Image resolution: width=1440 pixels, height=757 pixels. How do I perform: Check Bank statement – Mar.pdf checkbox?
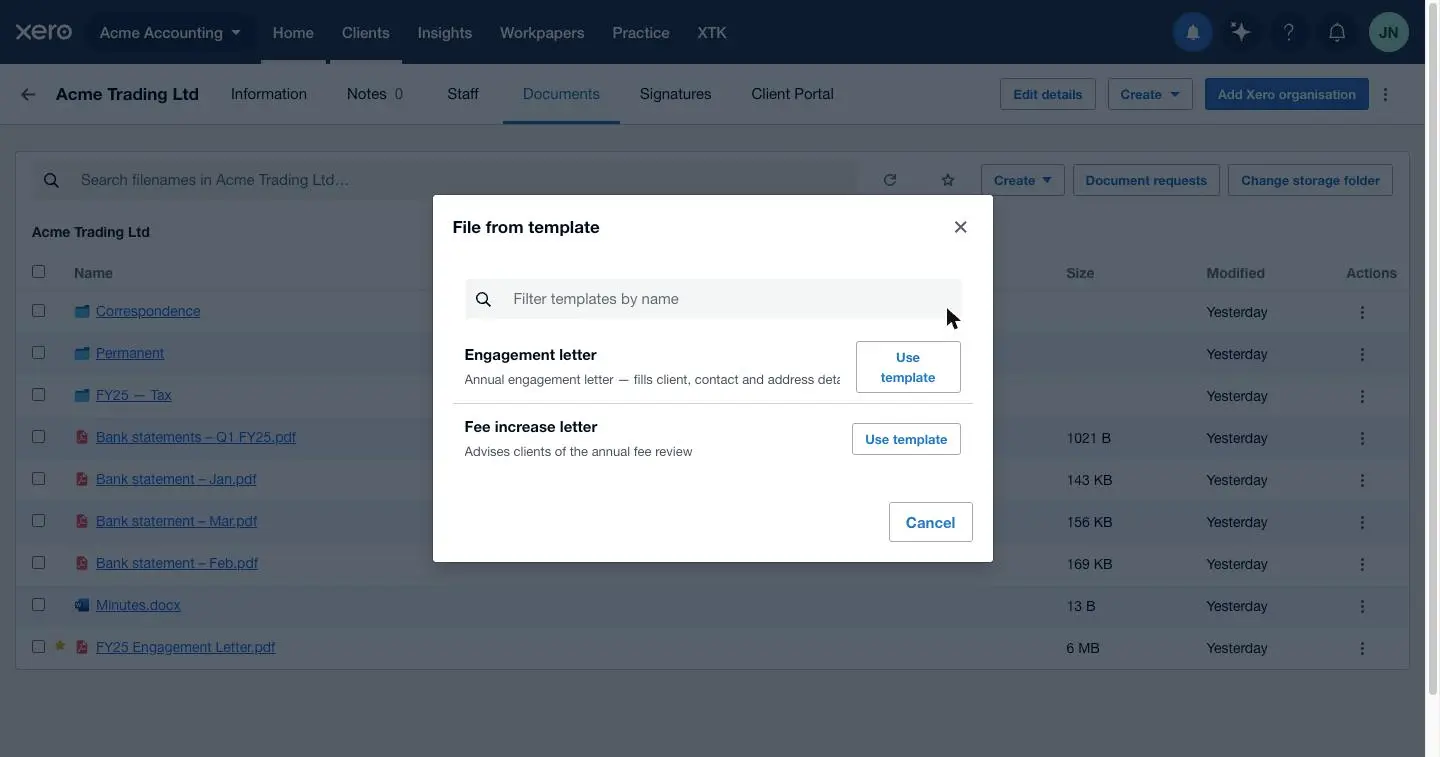[x=38, y=520]
